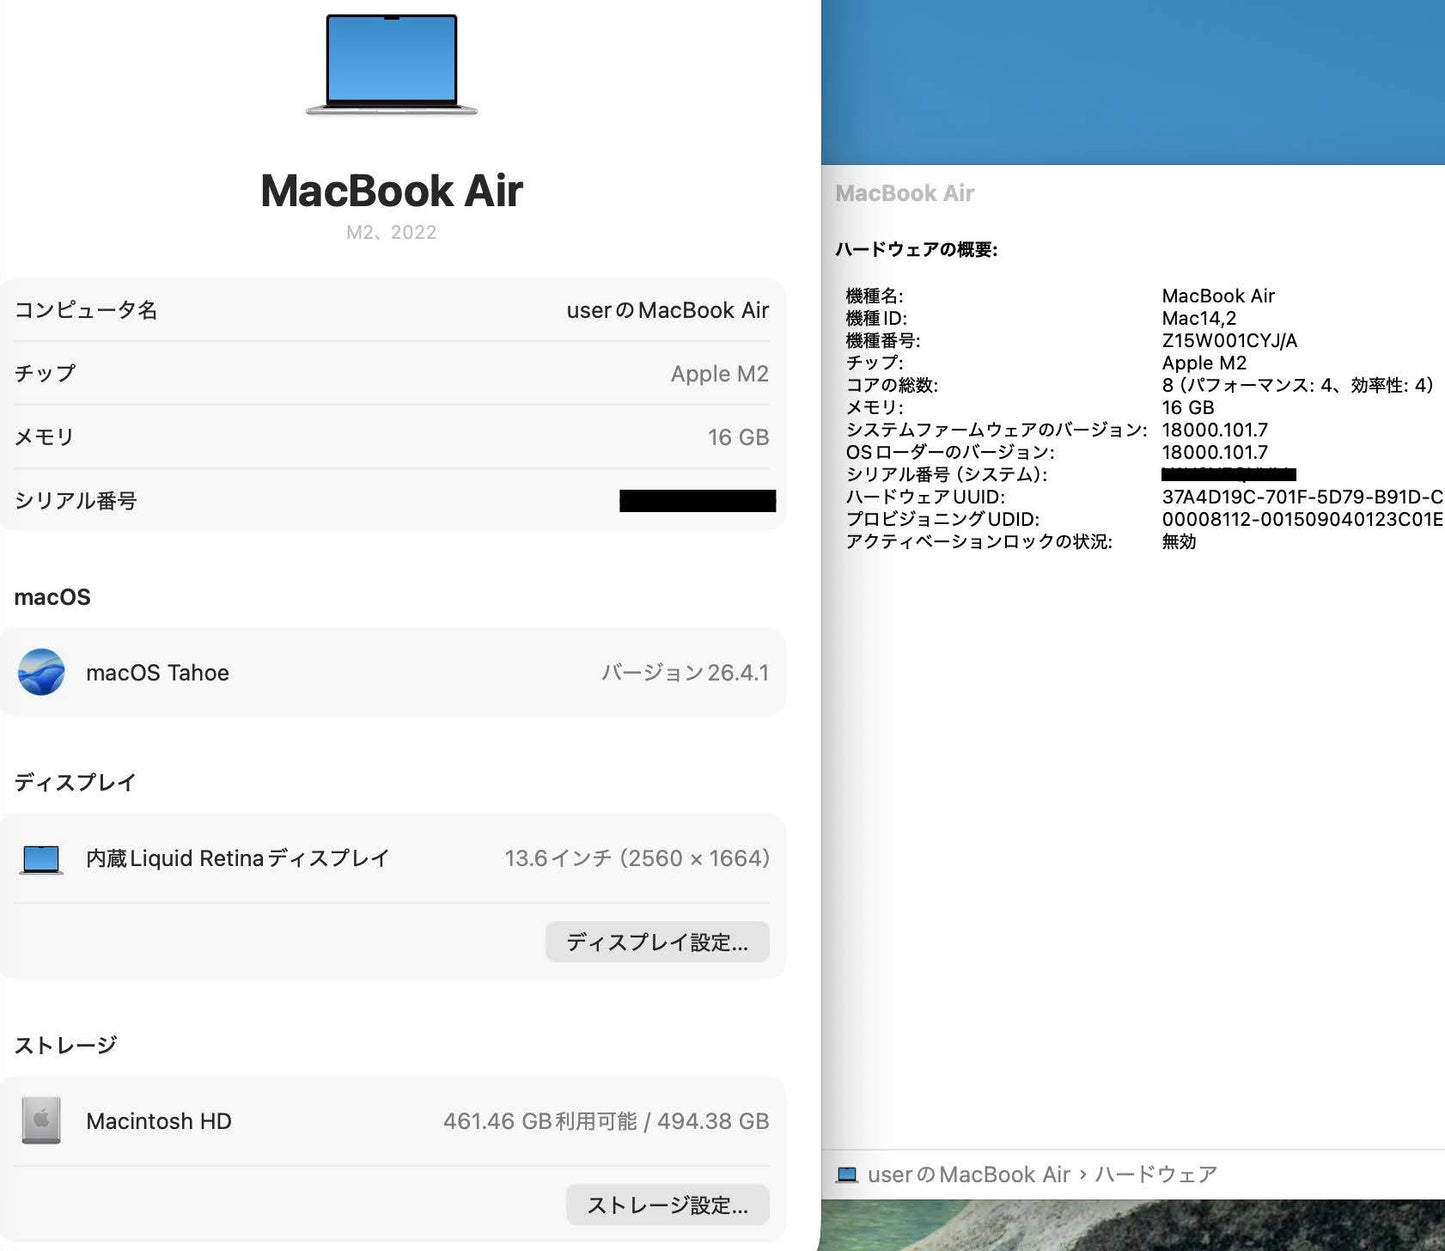Click the 機種ID value Mac14,2
Viewport: 1445px width, 1251px height.
coord(1199,318)
